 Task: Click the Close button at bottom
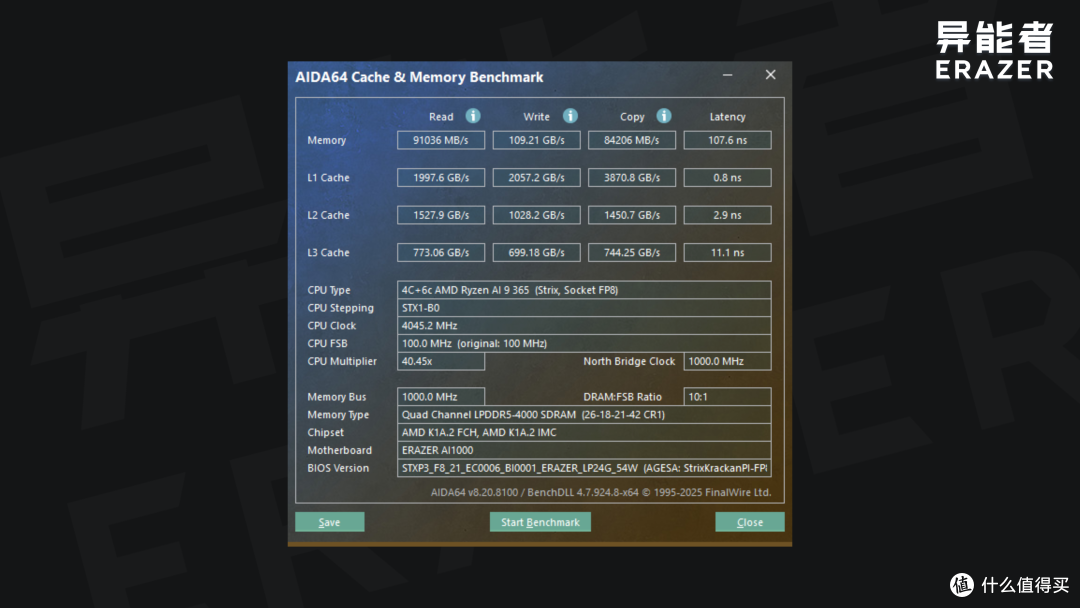coord(749,522)
